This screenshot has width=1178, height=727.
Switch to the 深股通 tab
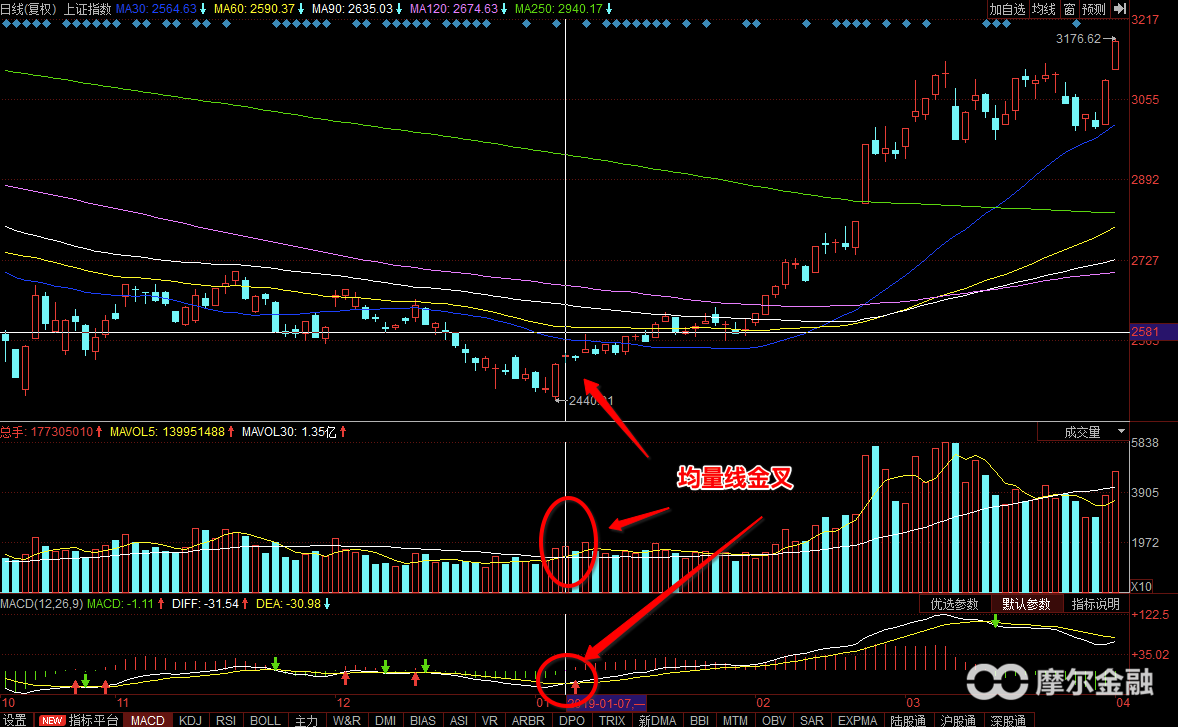[1008, 720]
